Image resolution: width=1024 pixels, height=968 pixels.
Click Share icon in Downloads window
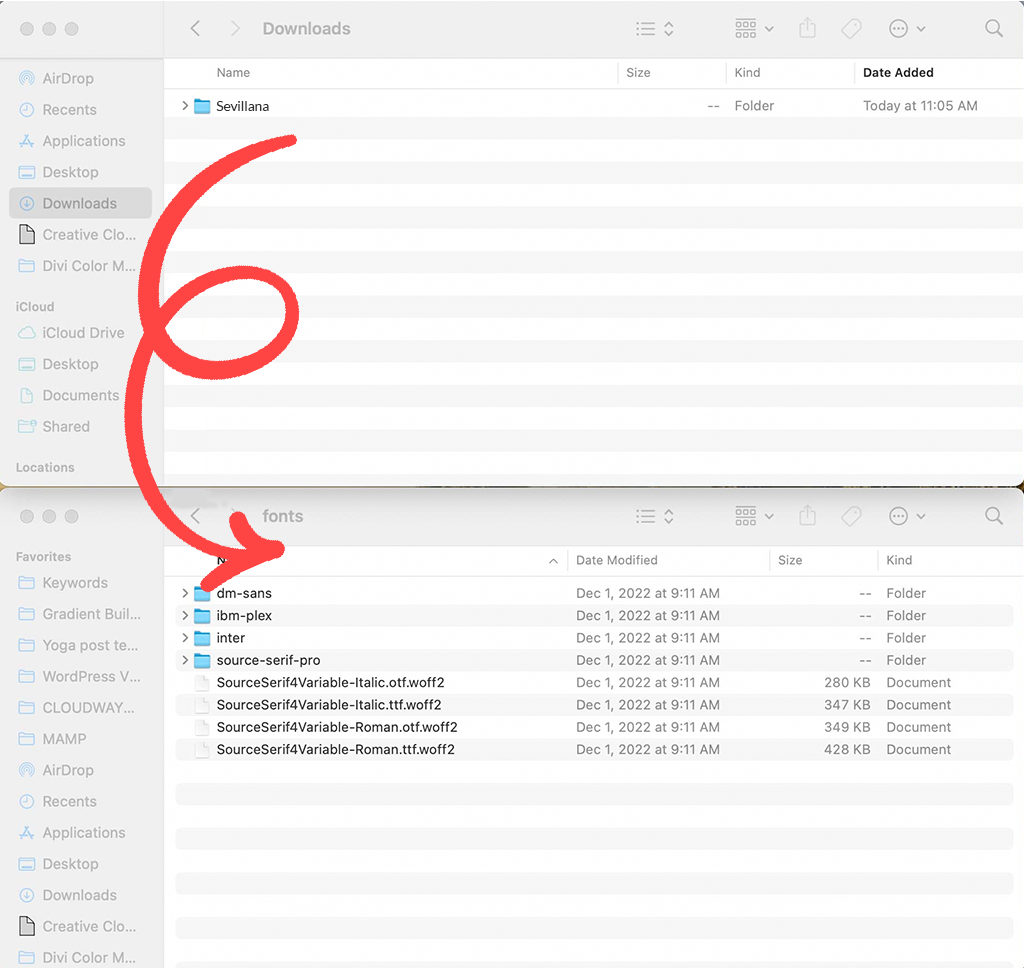coord(808,28)
